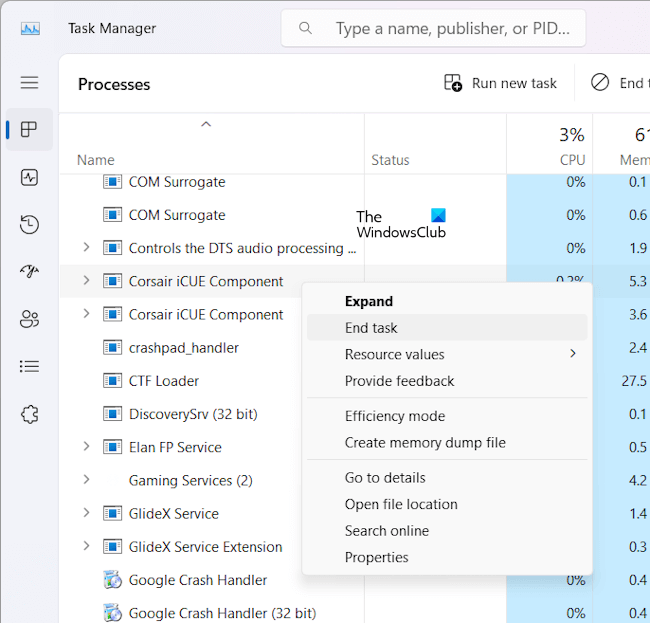Click the search box in Task Manager
Image resolution: width=650 pixels, height=623 pixels.
pyautogui.click(x=433, y=29)
